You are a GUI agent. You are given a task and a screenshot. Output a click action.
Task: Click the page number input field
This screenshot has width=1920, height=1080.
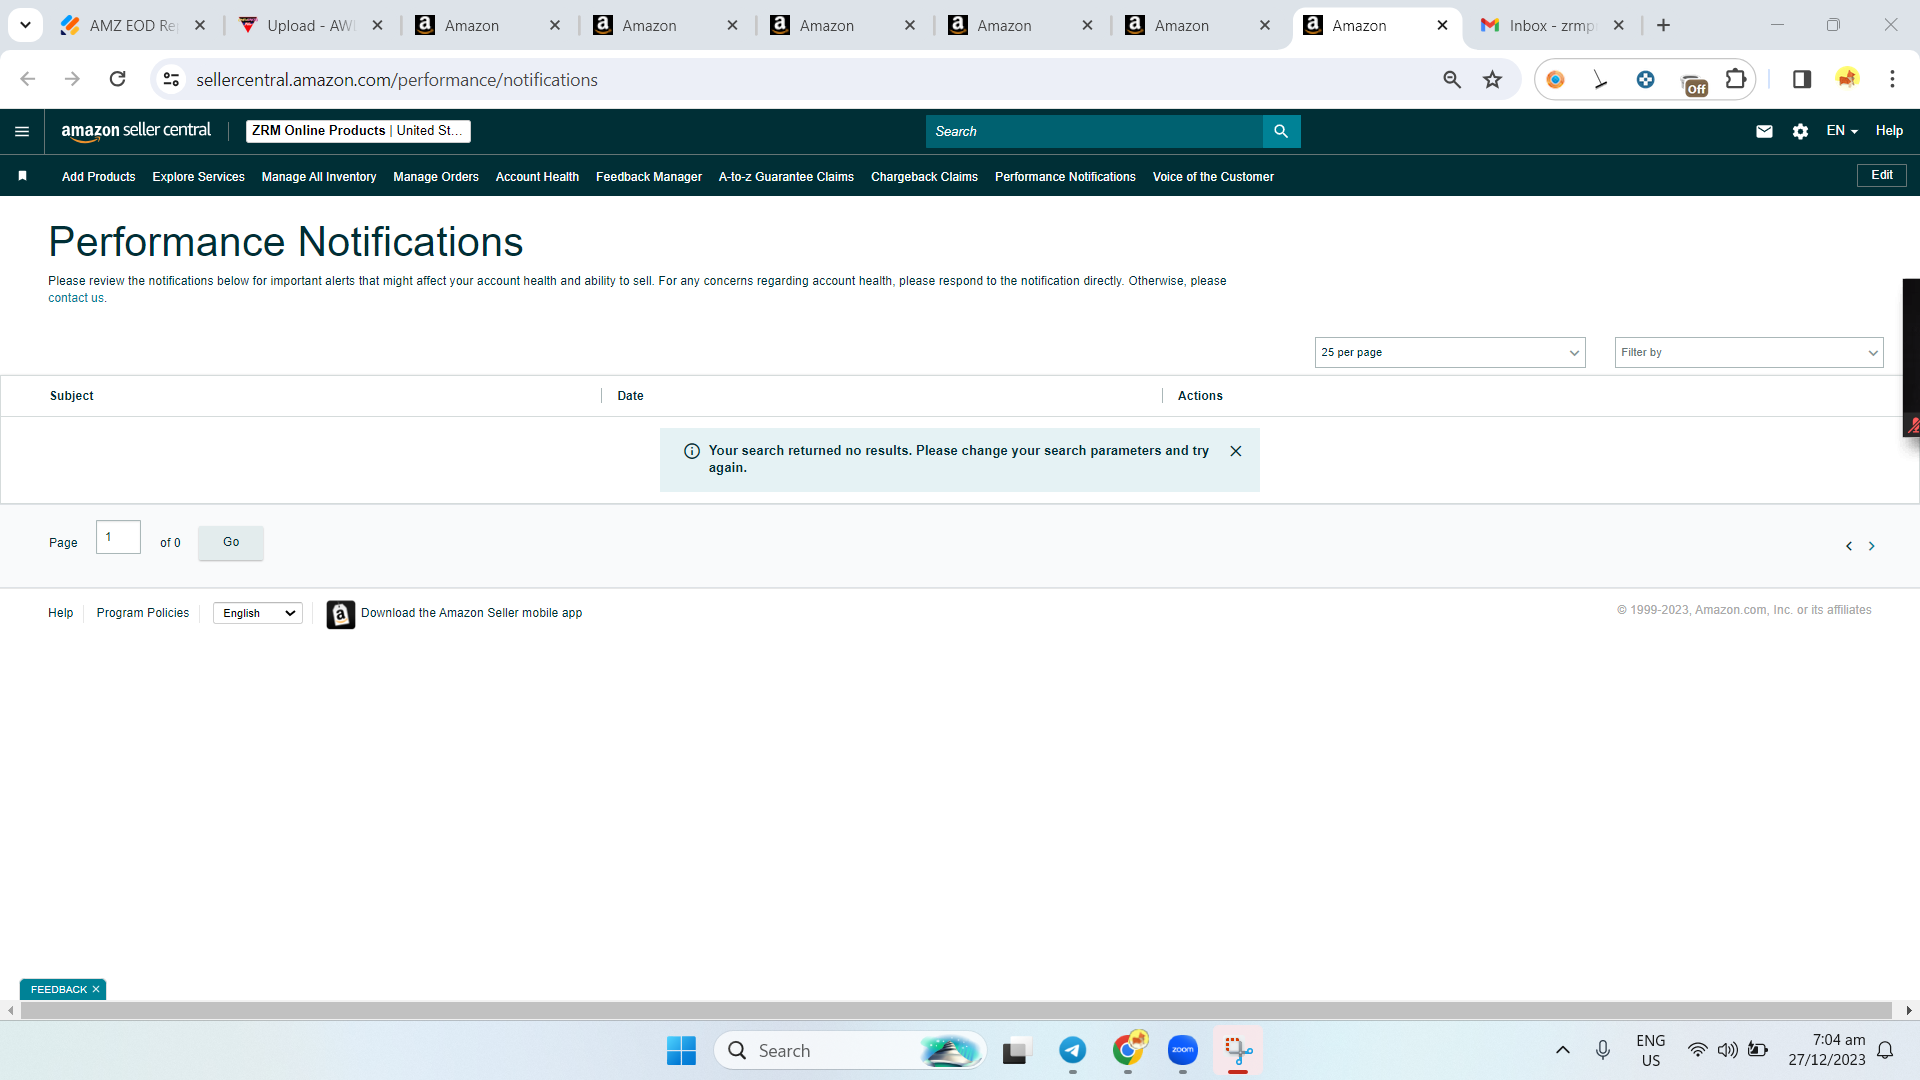coord(118,537)
